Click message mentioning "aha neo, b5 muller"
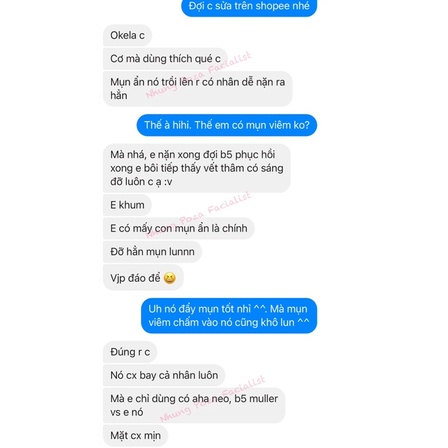Screen dimensions: 448x448 pos(194,405)
